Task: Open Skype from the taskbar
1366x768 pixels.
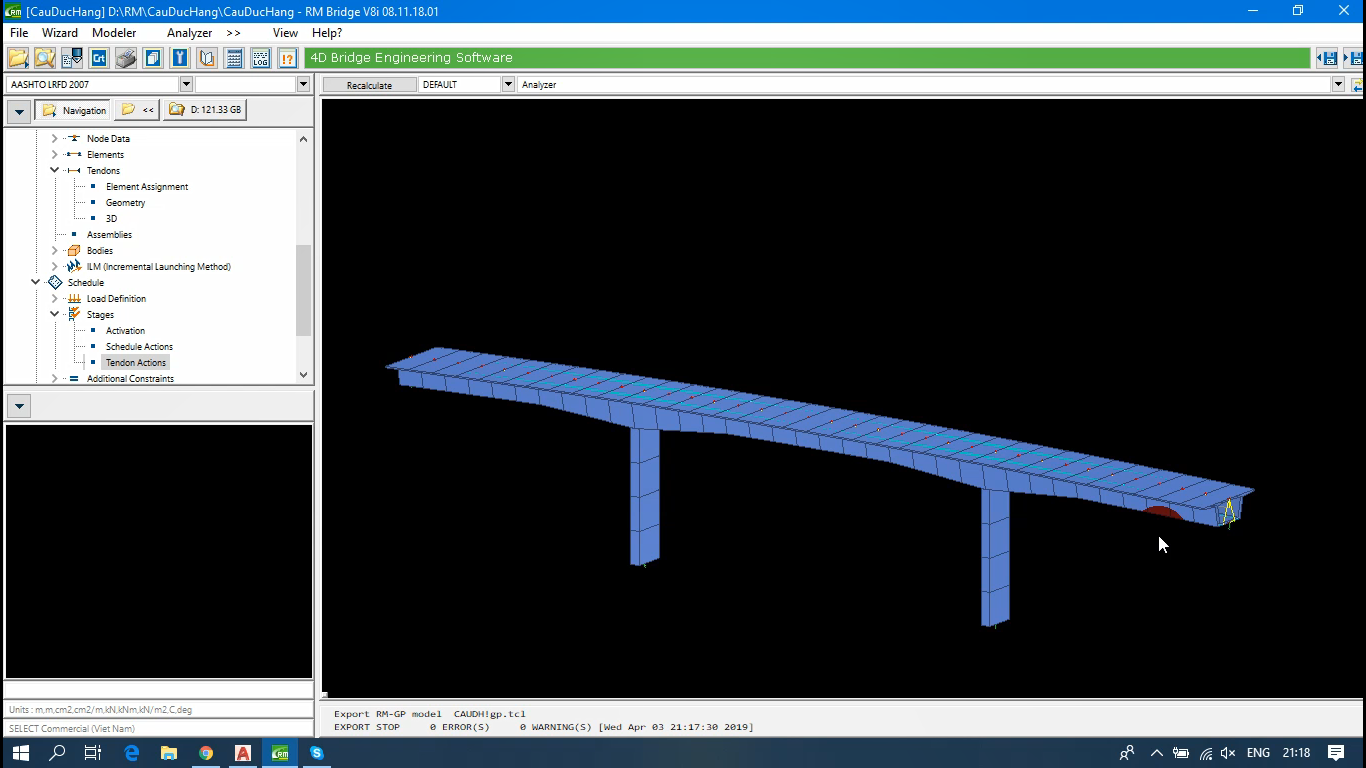Action: [317, 753]
